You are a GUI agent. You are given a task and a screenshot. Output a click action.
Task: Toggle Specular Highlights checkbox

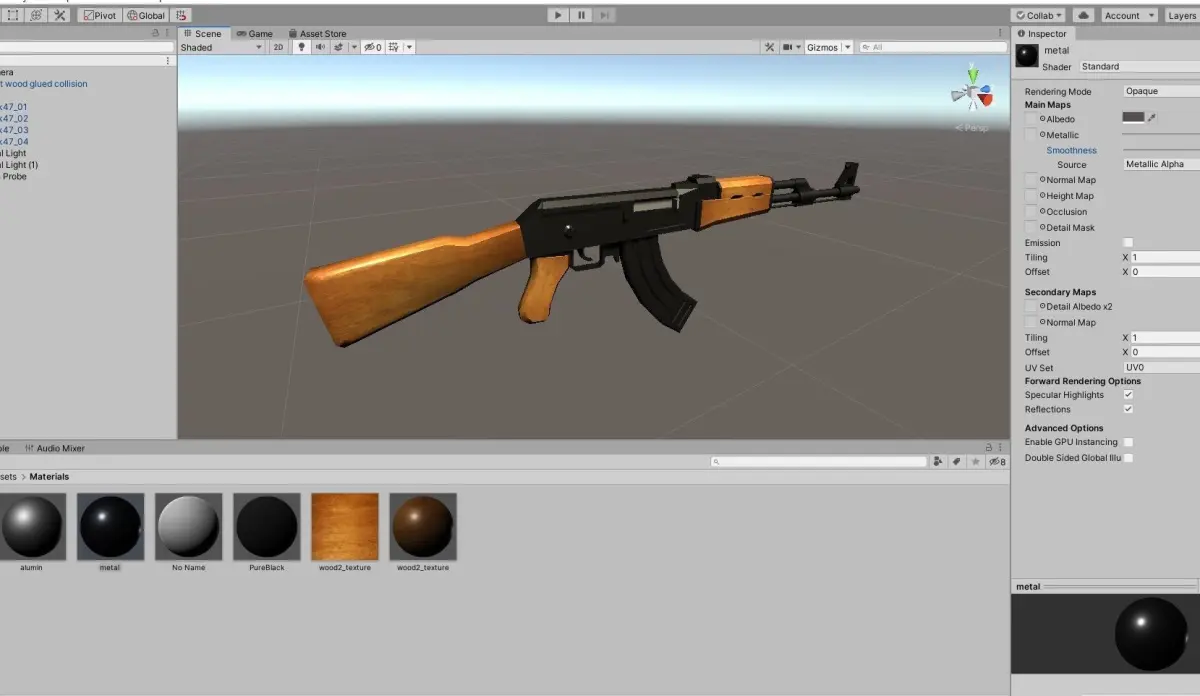click(x=1128, y=395)
